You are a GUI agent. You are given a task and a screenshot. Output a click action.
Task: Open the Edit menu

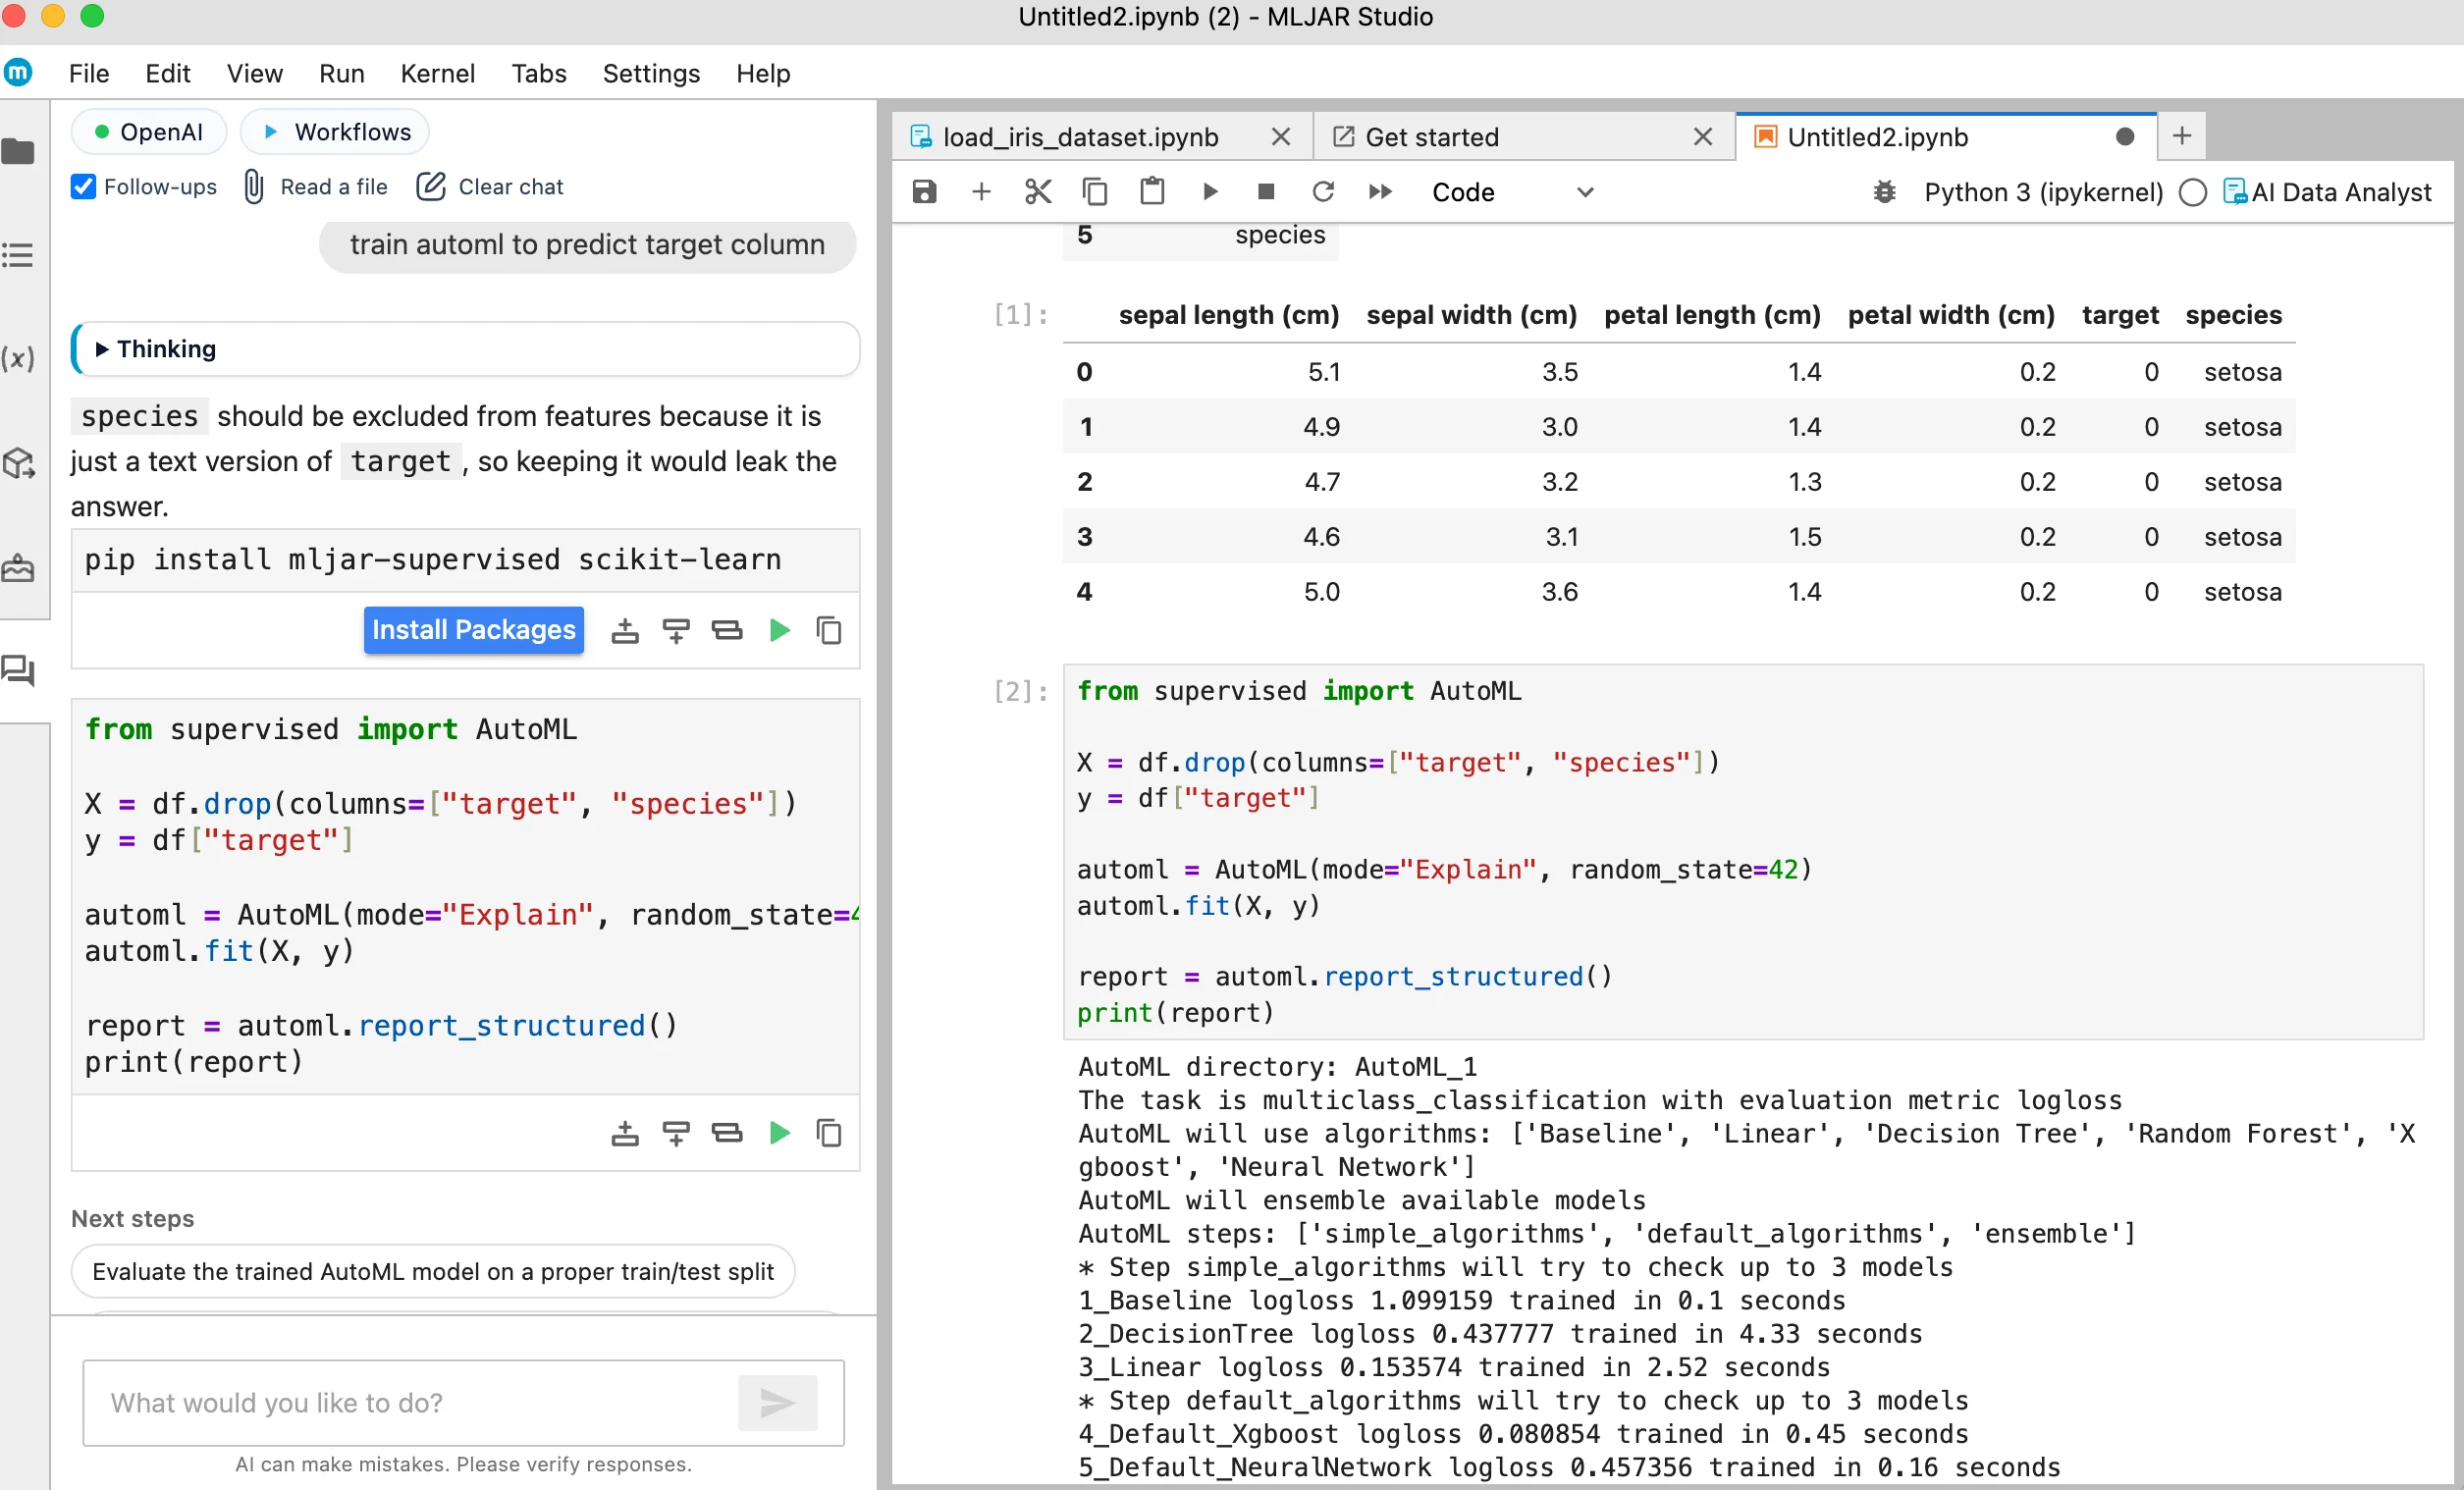(x=167, y=73)
